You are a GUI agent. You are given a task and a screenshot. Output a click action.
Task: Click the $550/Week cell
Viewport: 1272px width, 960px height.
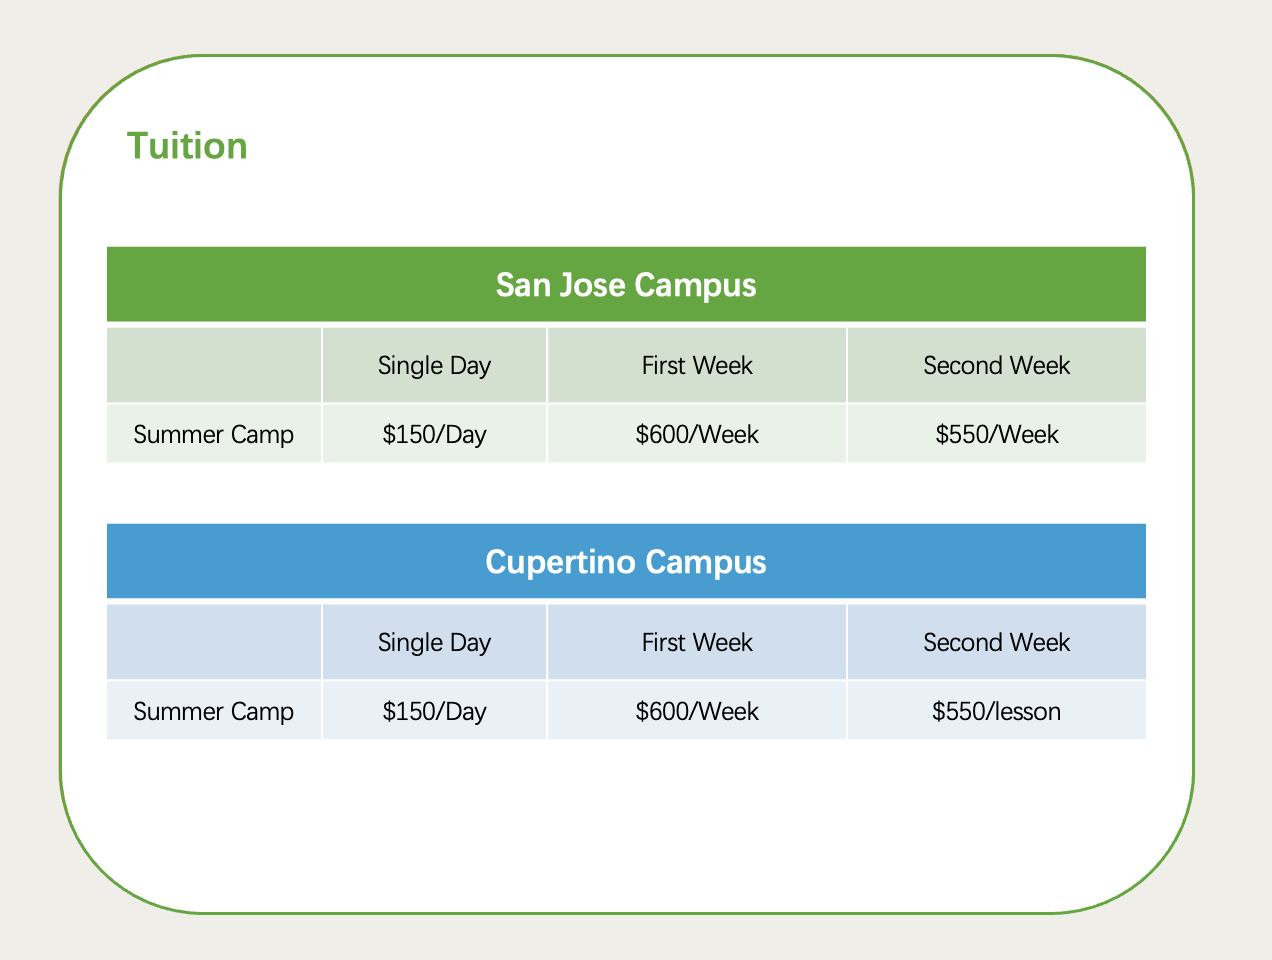(x=997, y=434)
